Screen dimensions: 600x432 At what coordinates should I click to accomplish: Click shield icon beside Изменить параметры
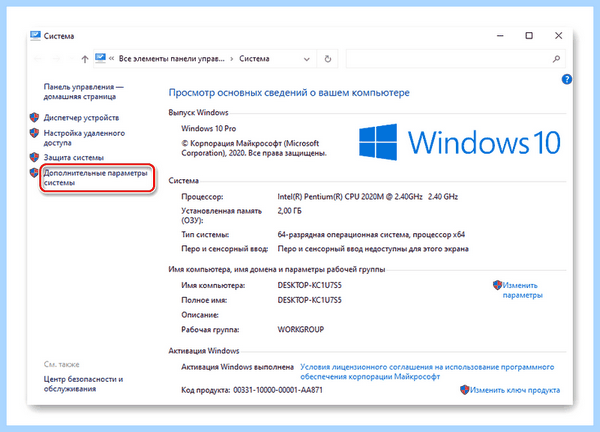497,285
